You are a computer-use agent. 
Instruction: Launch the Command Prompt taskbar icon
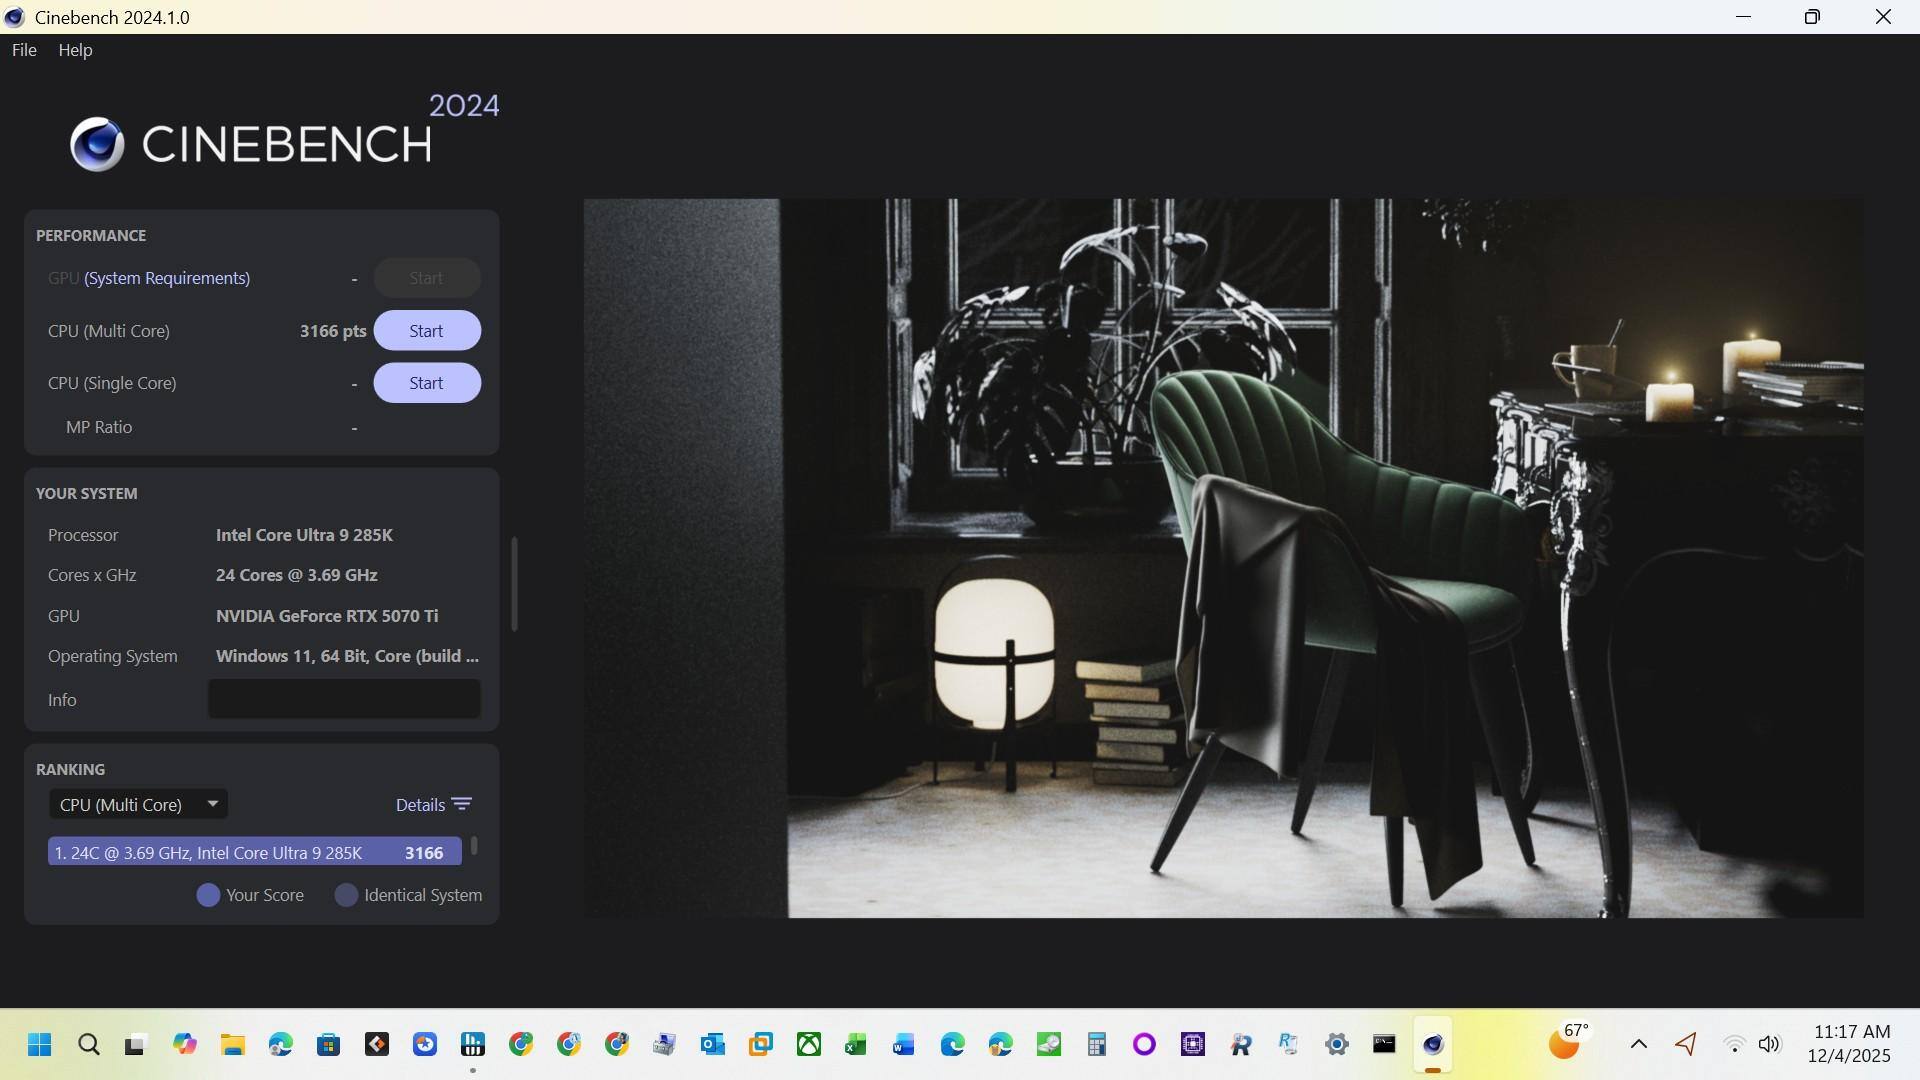coord(1384,1045)
